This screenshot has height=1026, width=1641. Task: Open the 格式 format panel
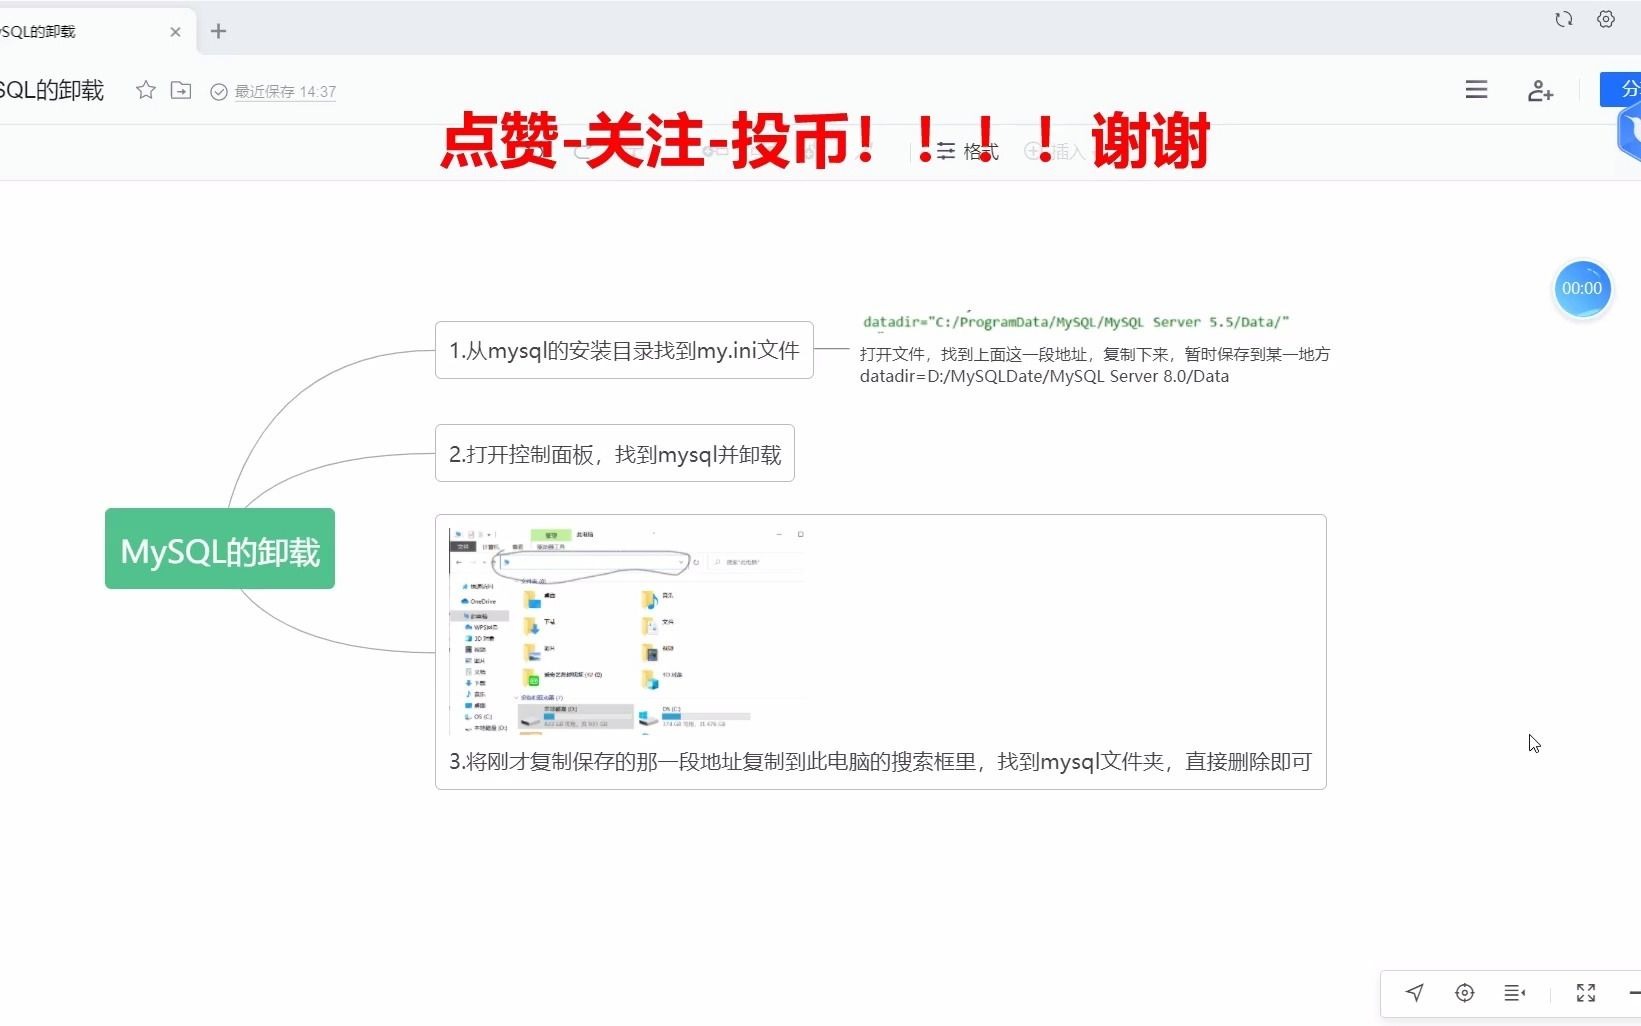(967, 152)
